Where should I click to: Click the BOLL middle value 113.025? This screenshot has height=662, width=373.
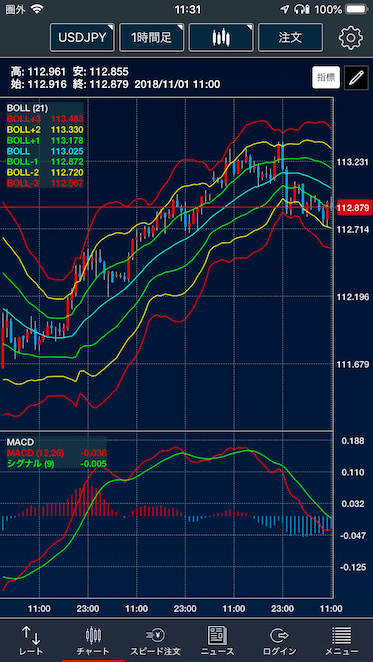pos(67,151)
